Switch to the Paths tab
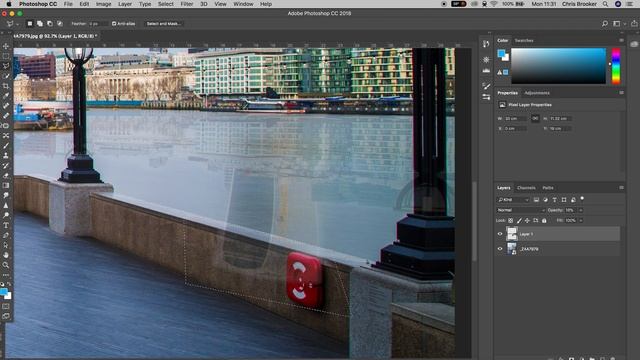The image size is (640, 360). (x=548, y=188)
